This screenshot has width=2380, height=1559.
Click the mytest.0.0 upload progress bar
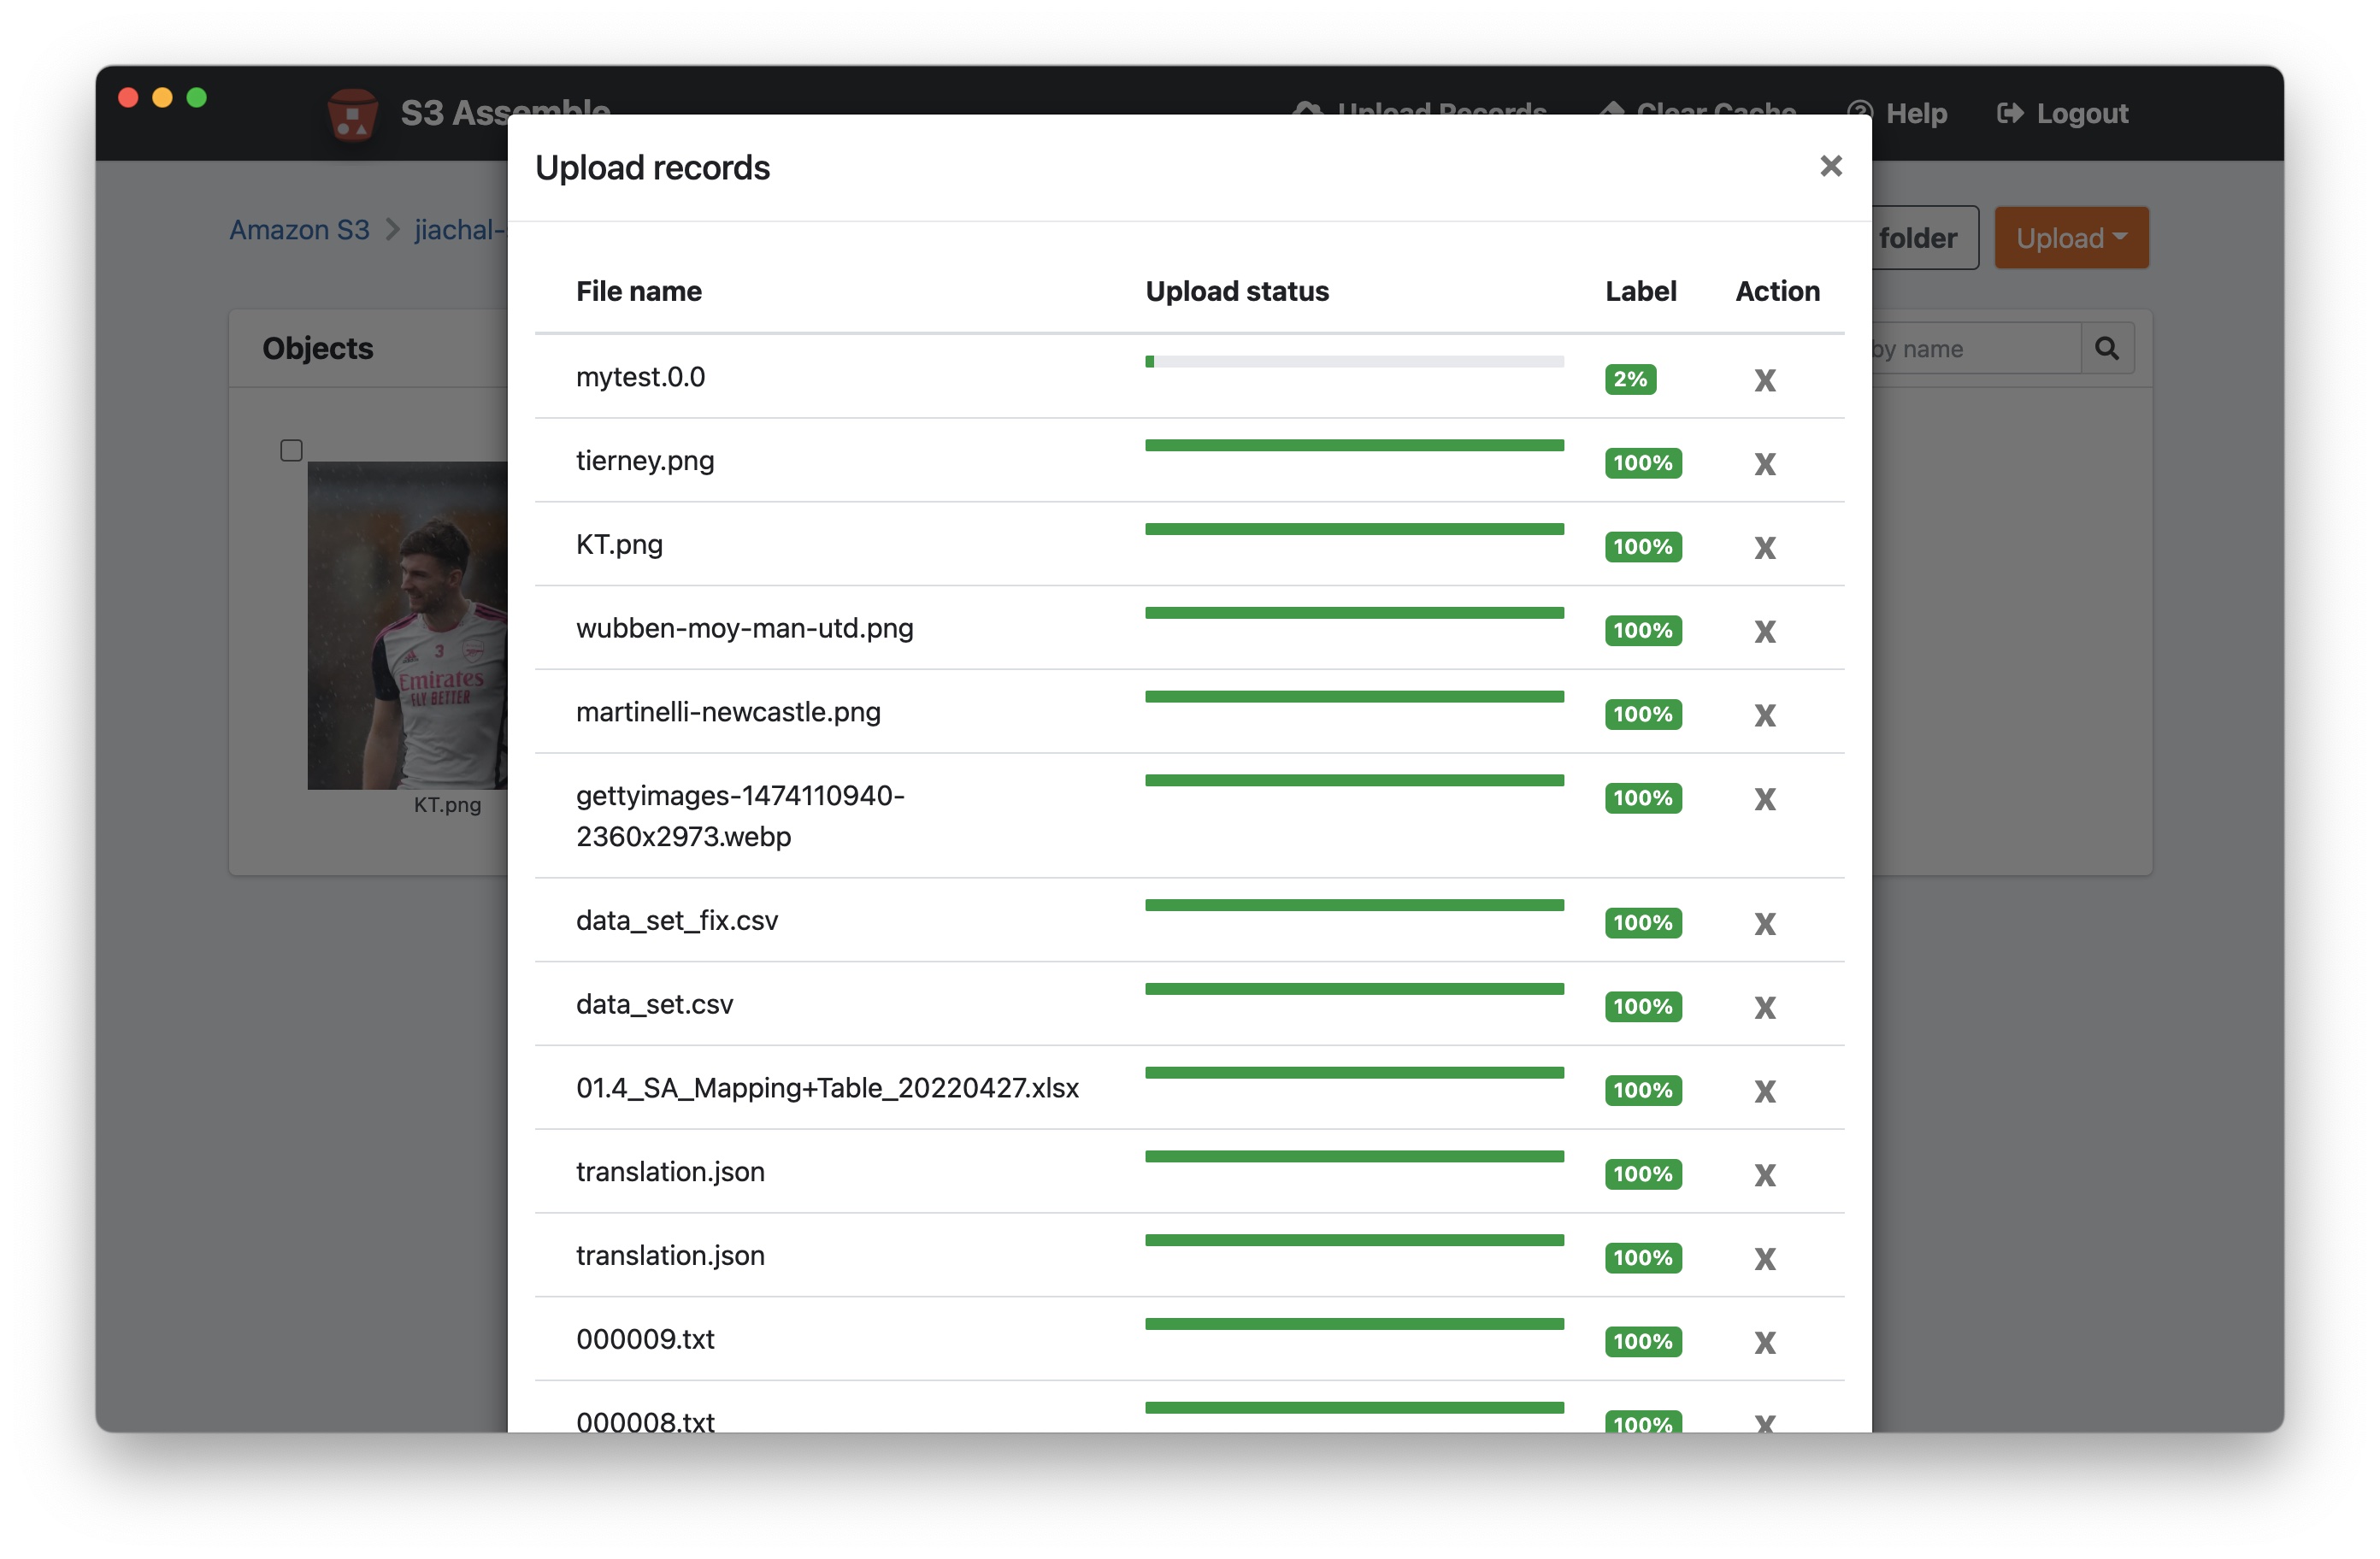tap(1354, 362)
